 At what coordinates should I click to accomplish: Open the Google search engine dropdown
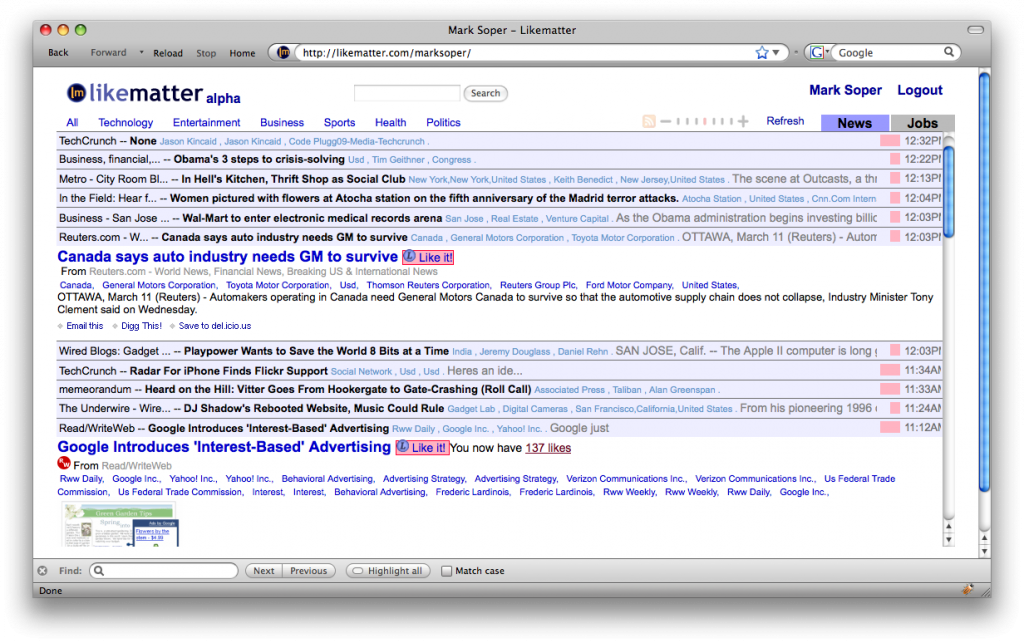818,52
